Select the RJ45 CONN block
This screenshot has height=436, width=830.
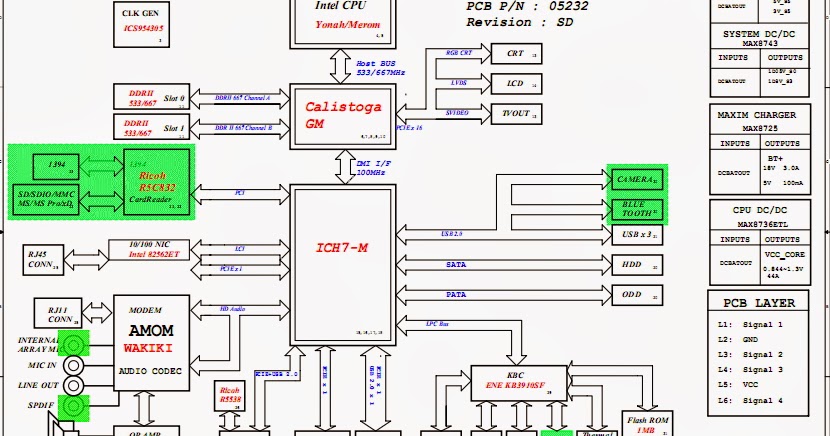click(43, 260)
